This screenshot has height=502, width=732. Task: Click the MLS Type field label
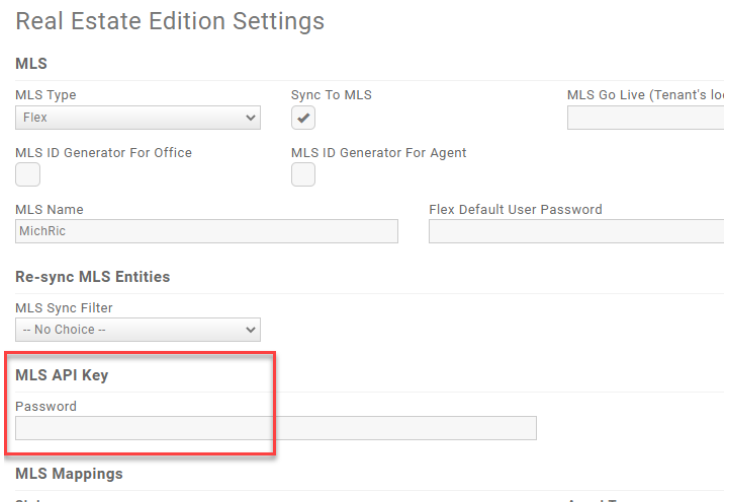(46, 95)
